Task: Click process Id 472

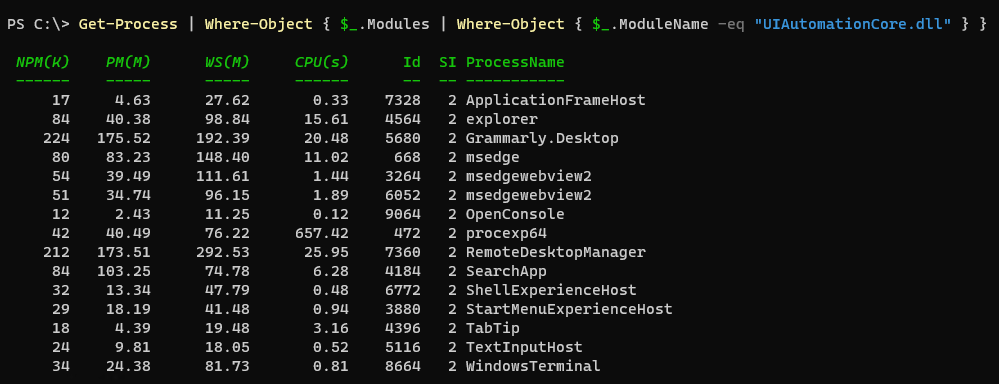Action: tap(407, 233)
